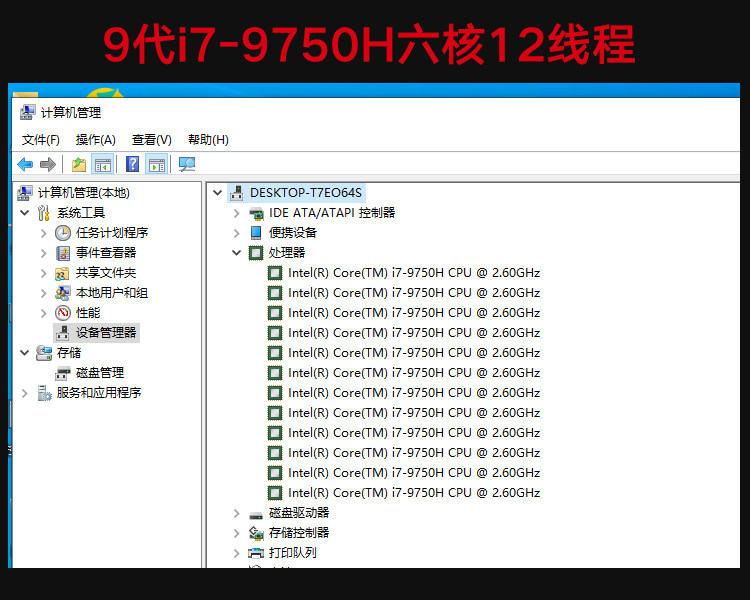
Task: Click the gray forward arrow icon
Action: coord(48,165)
